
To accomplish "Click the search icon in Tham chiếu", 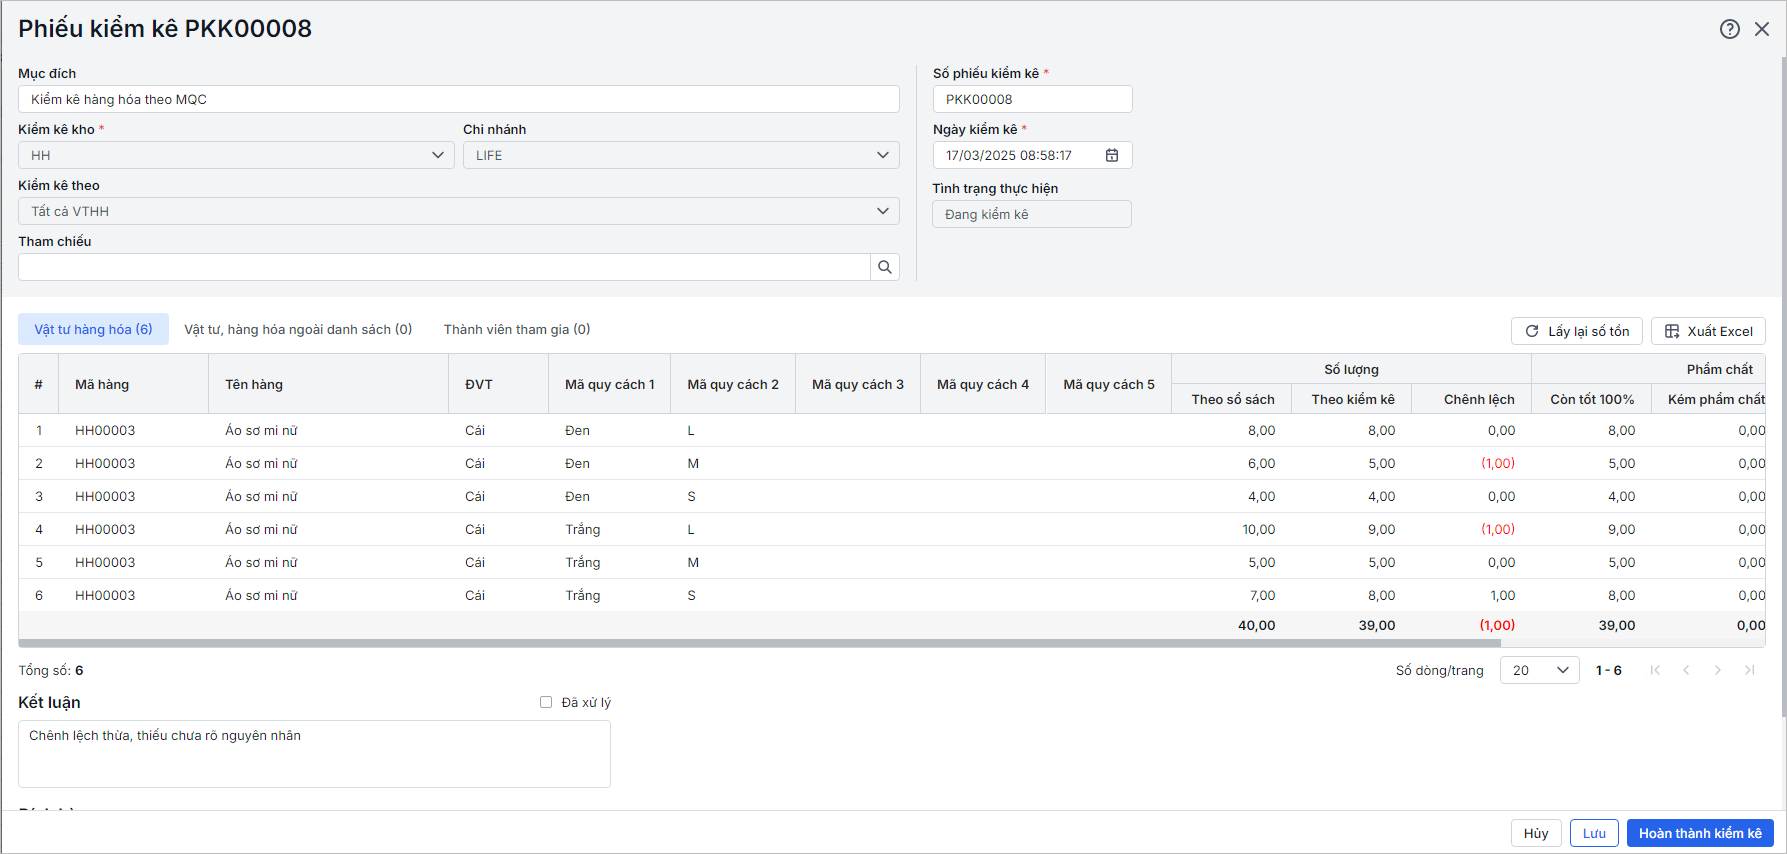I will pyautogui.click(x=884, y=267).
